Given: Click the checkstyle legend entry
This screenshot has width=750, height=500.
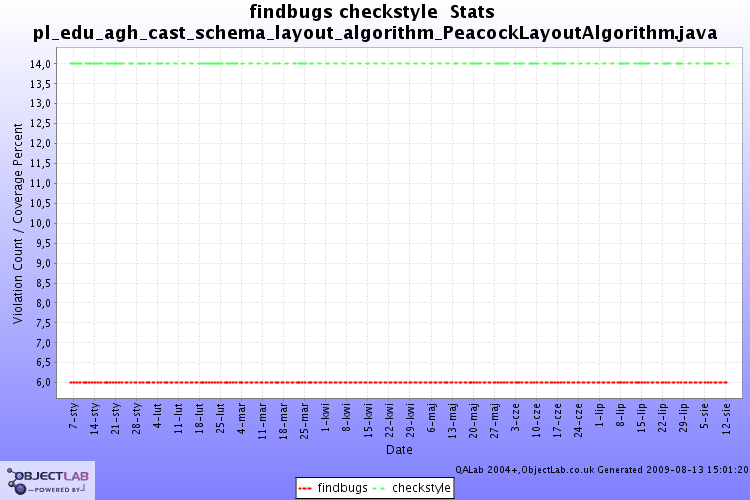Looking at the screenshot, I should click(412, 488).
